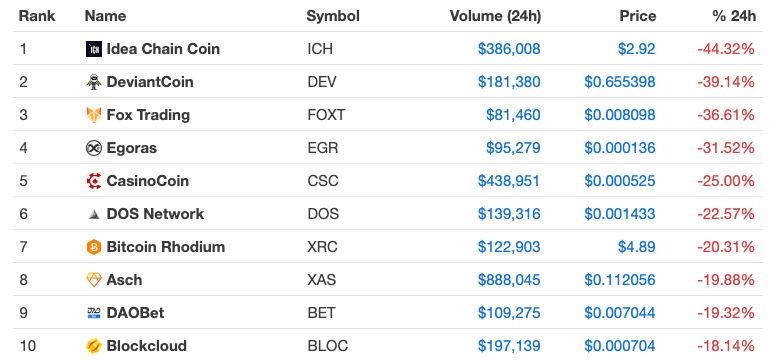Click the Asch diamond icon
Viewport: 780px width, 360px height.
(94, 280)
